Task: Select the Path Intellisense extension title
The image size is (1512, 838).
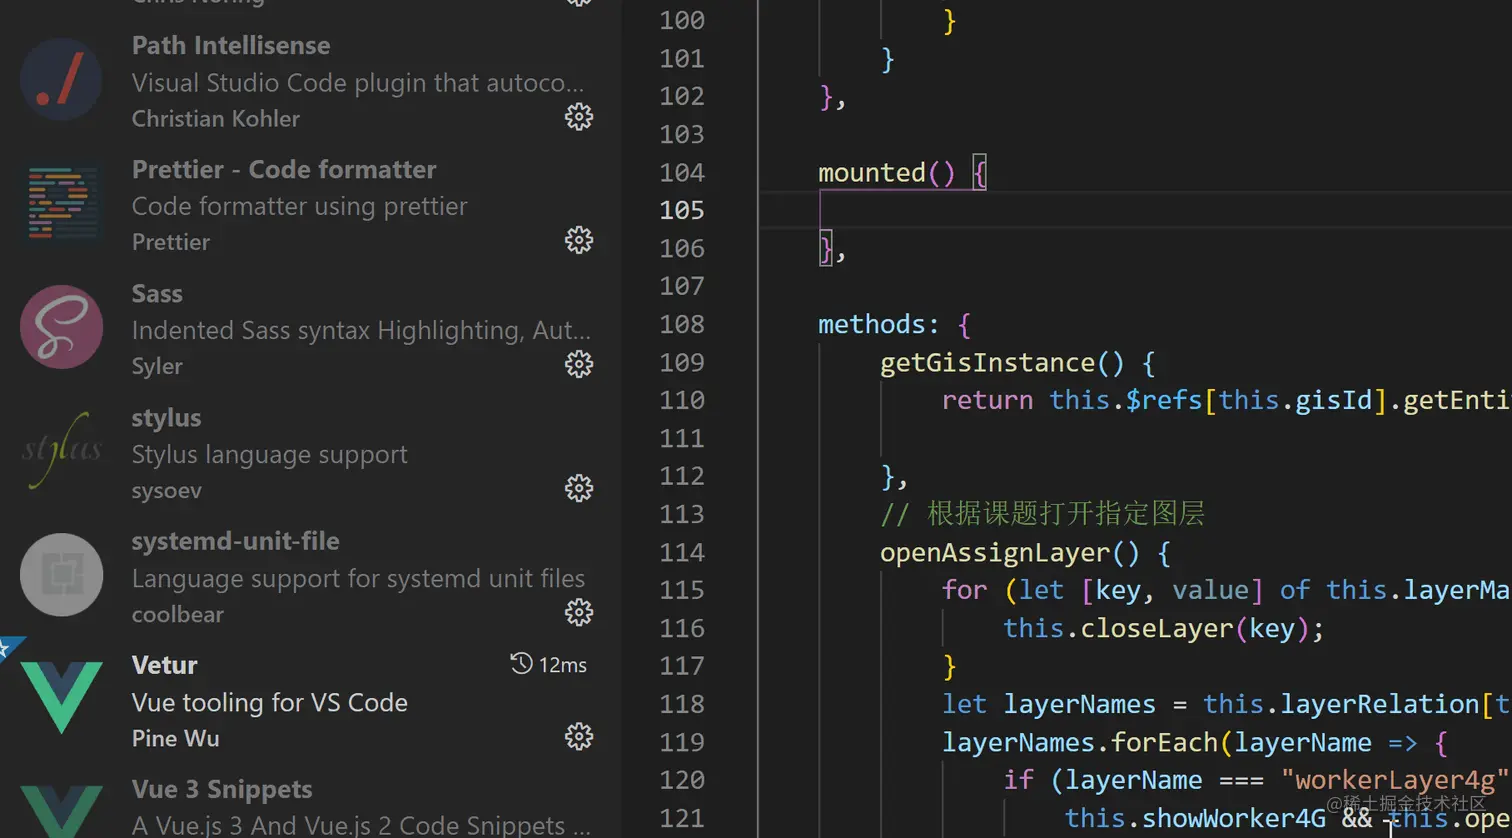Action: point(231,45)
